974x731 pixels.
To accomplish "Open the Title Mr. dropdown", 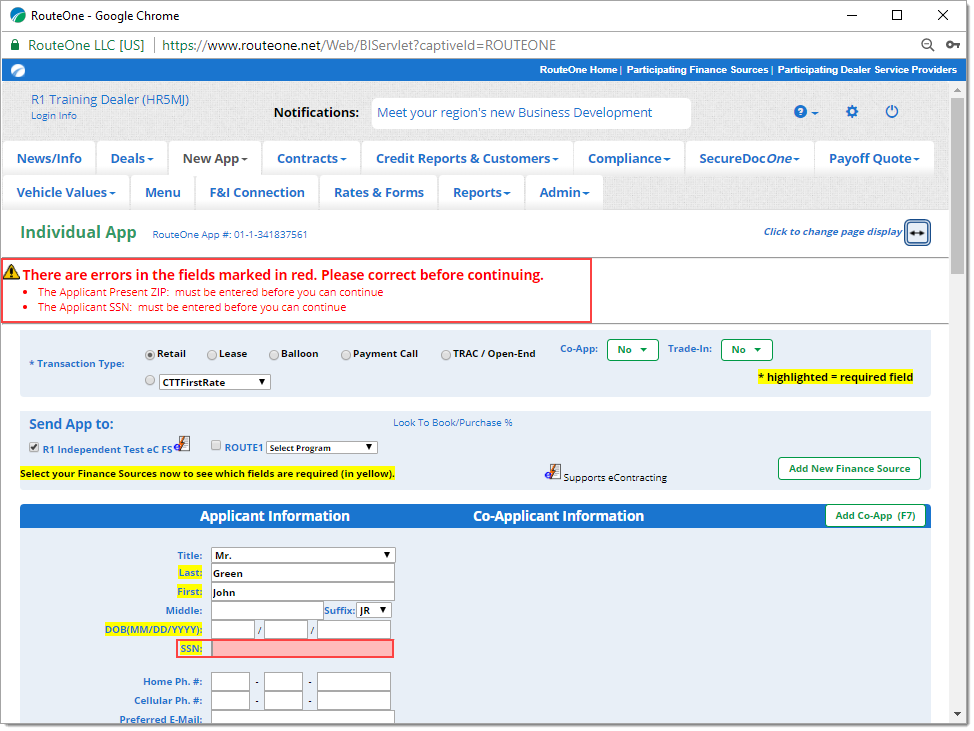I will click(x=303, y=555).
